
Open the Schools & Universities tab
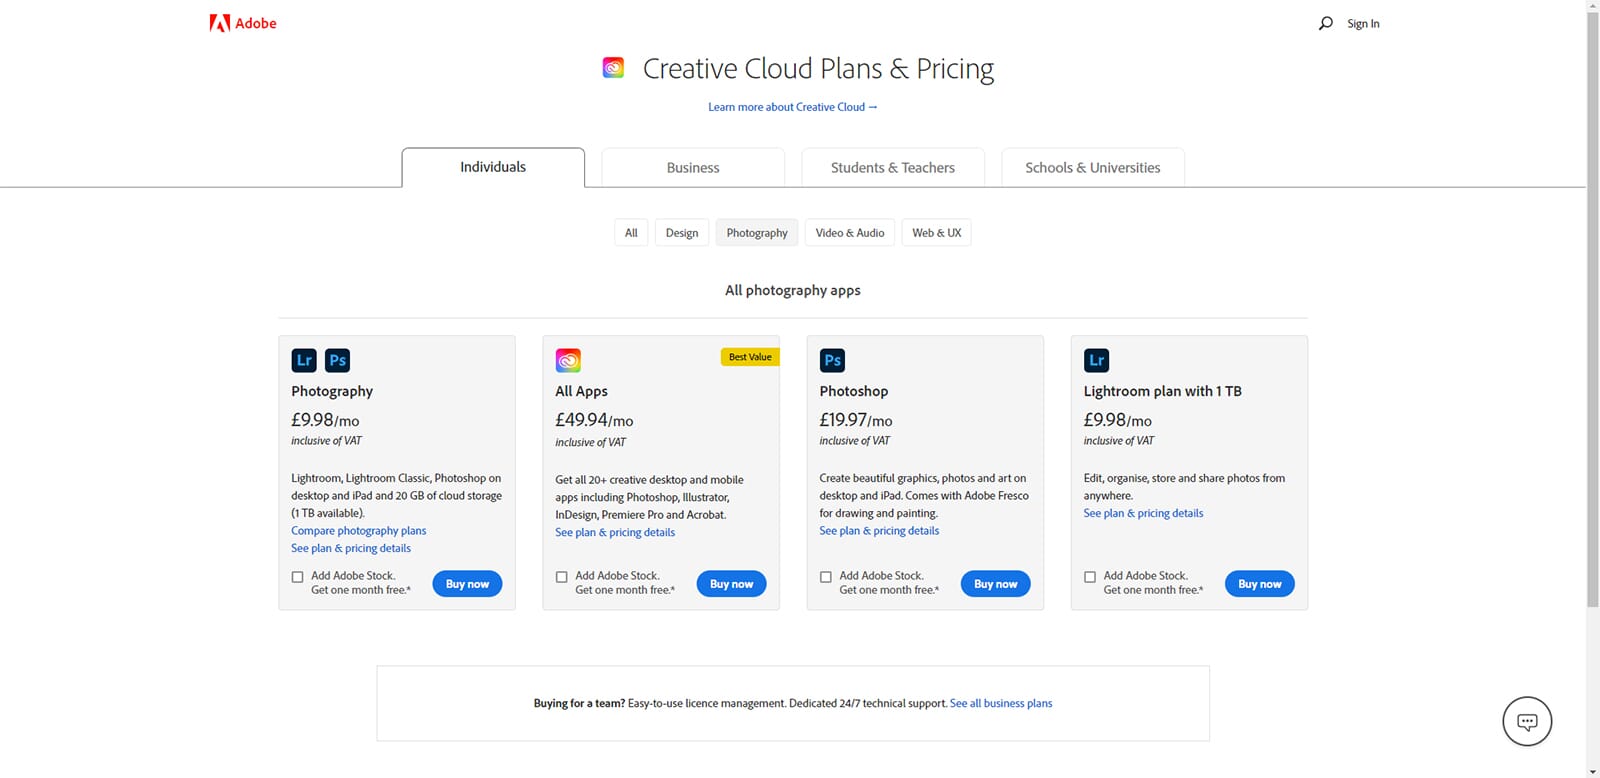[1093, 167]
